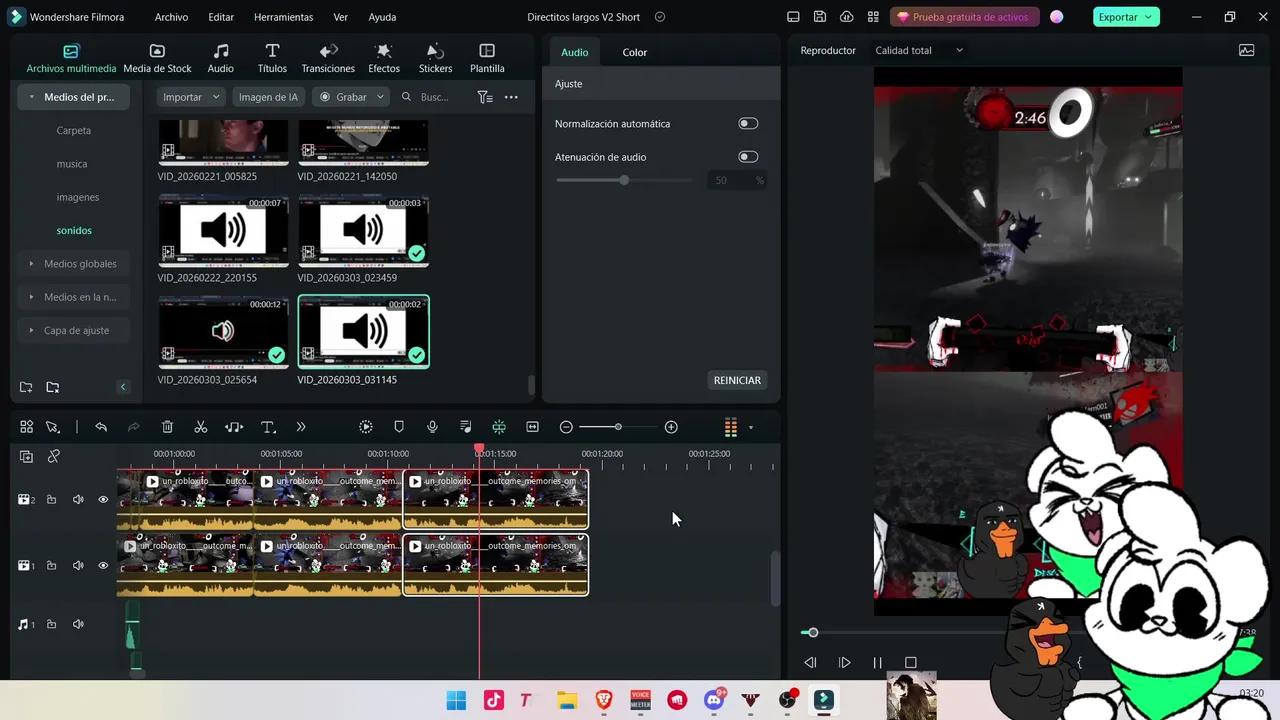Adjust the audio attenuation slider
This screenshot has width=1280, height=720.
coord(623,180)
